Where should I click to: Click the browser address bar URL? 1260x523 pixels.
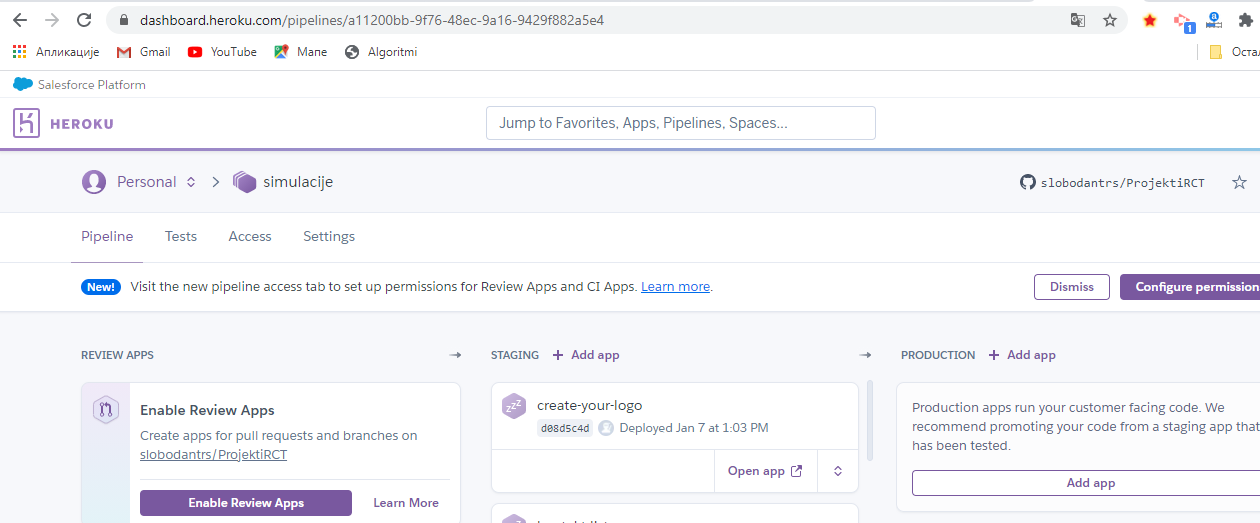[372, 20]
